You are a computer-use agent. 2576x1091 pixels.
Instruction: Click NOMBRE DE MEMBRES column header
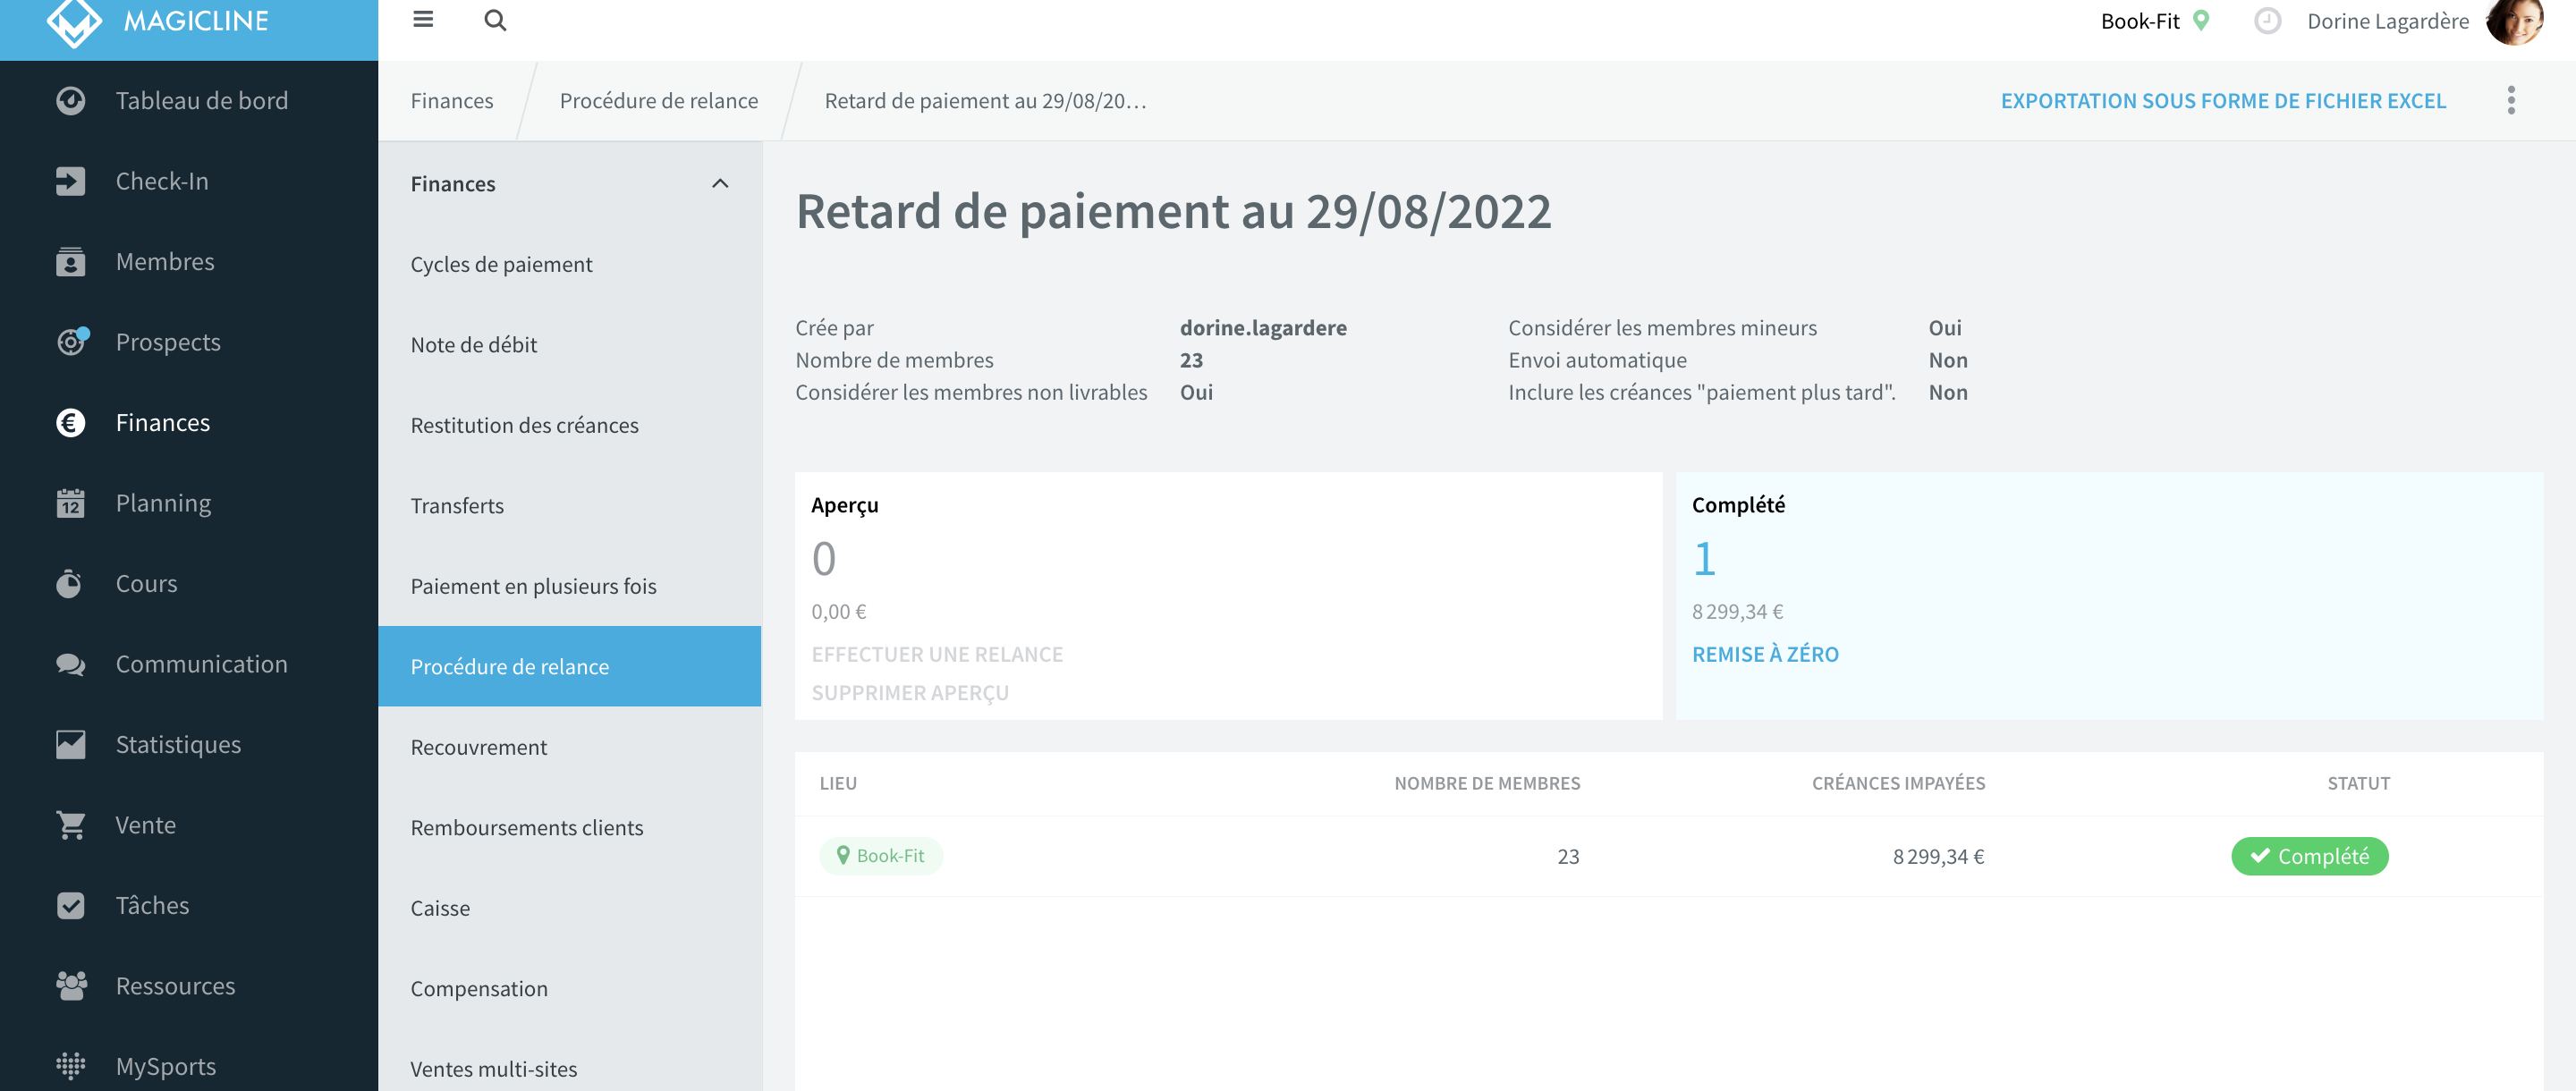click(x=1487, y=783)
